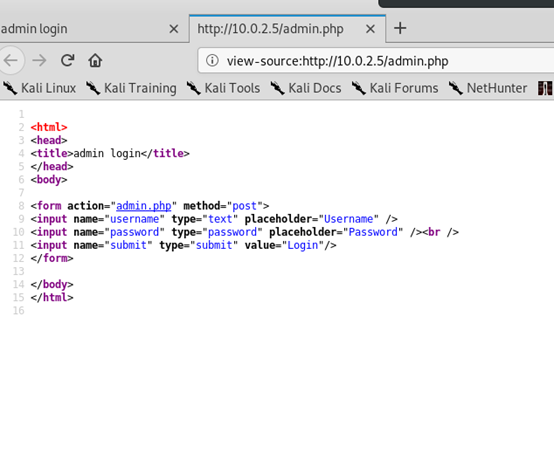The image size is (554, 454).
Task: Click the "submit" name attribute value
Action: point(128,245)
